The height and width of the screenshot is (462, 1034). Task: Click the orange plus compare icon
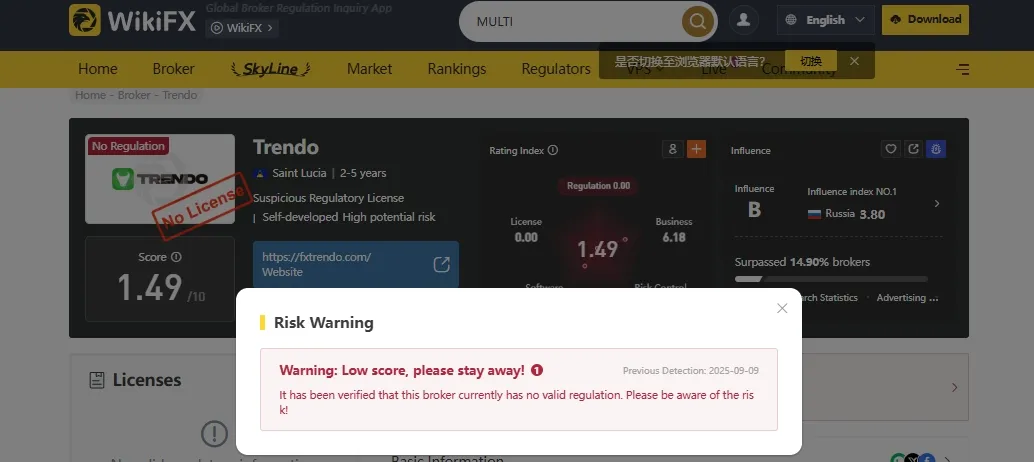pos(696,149)
